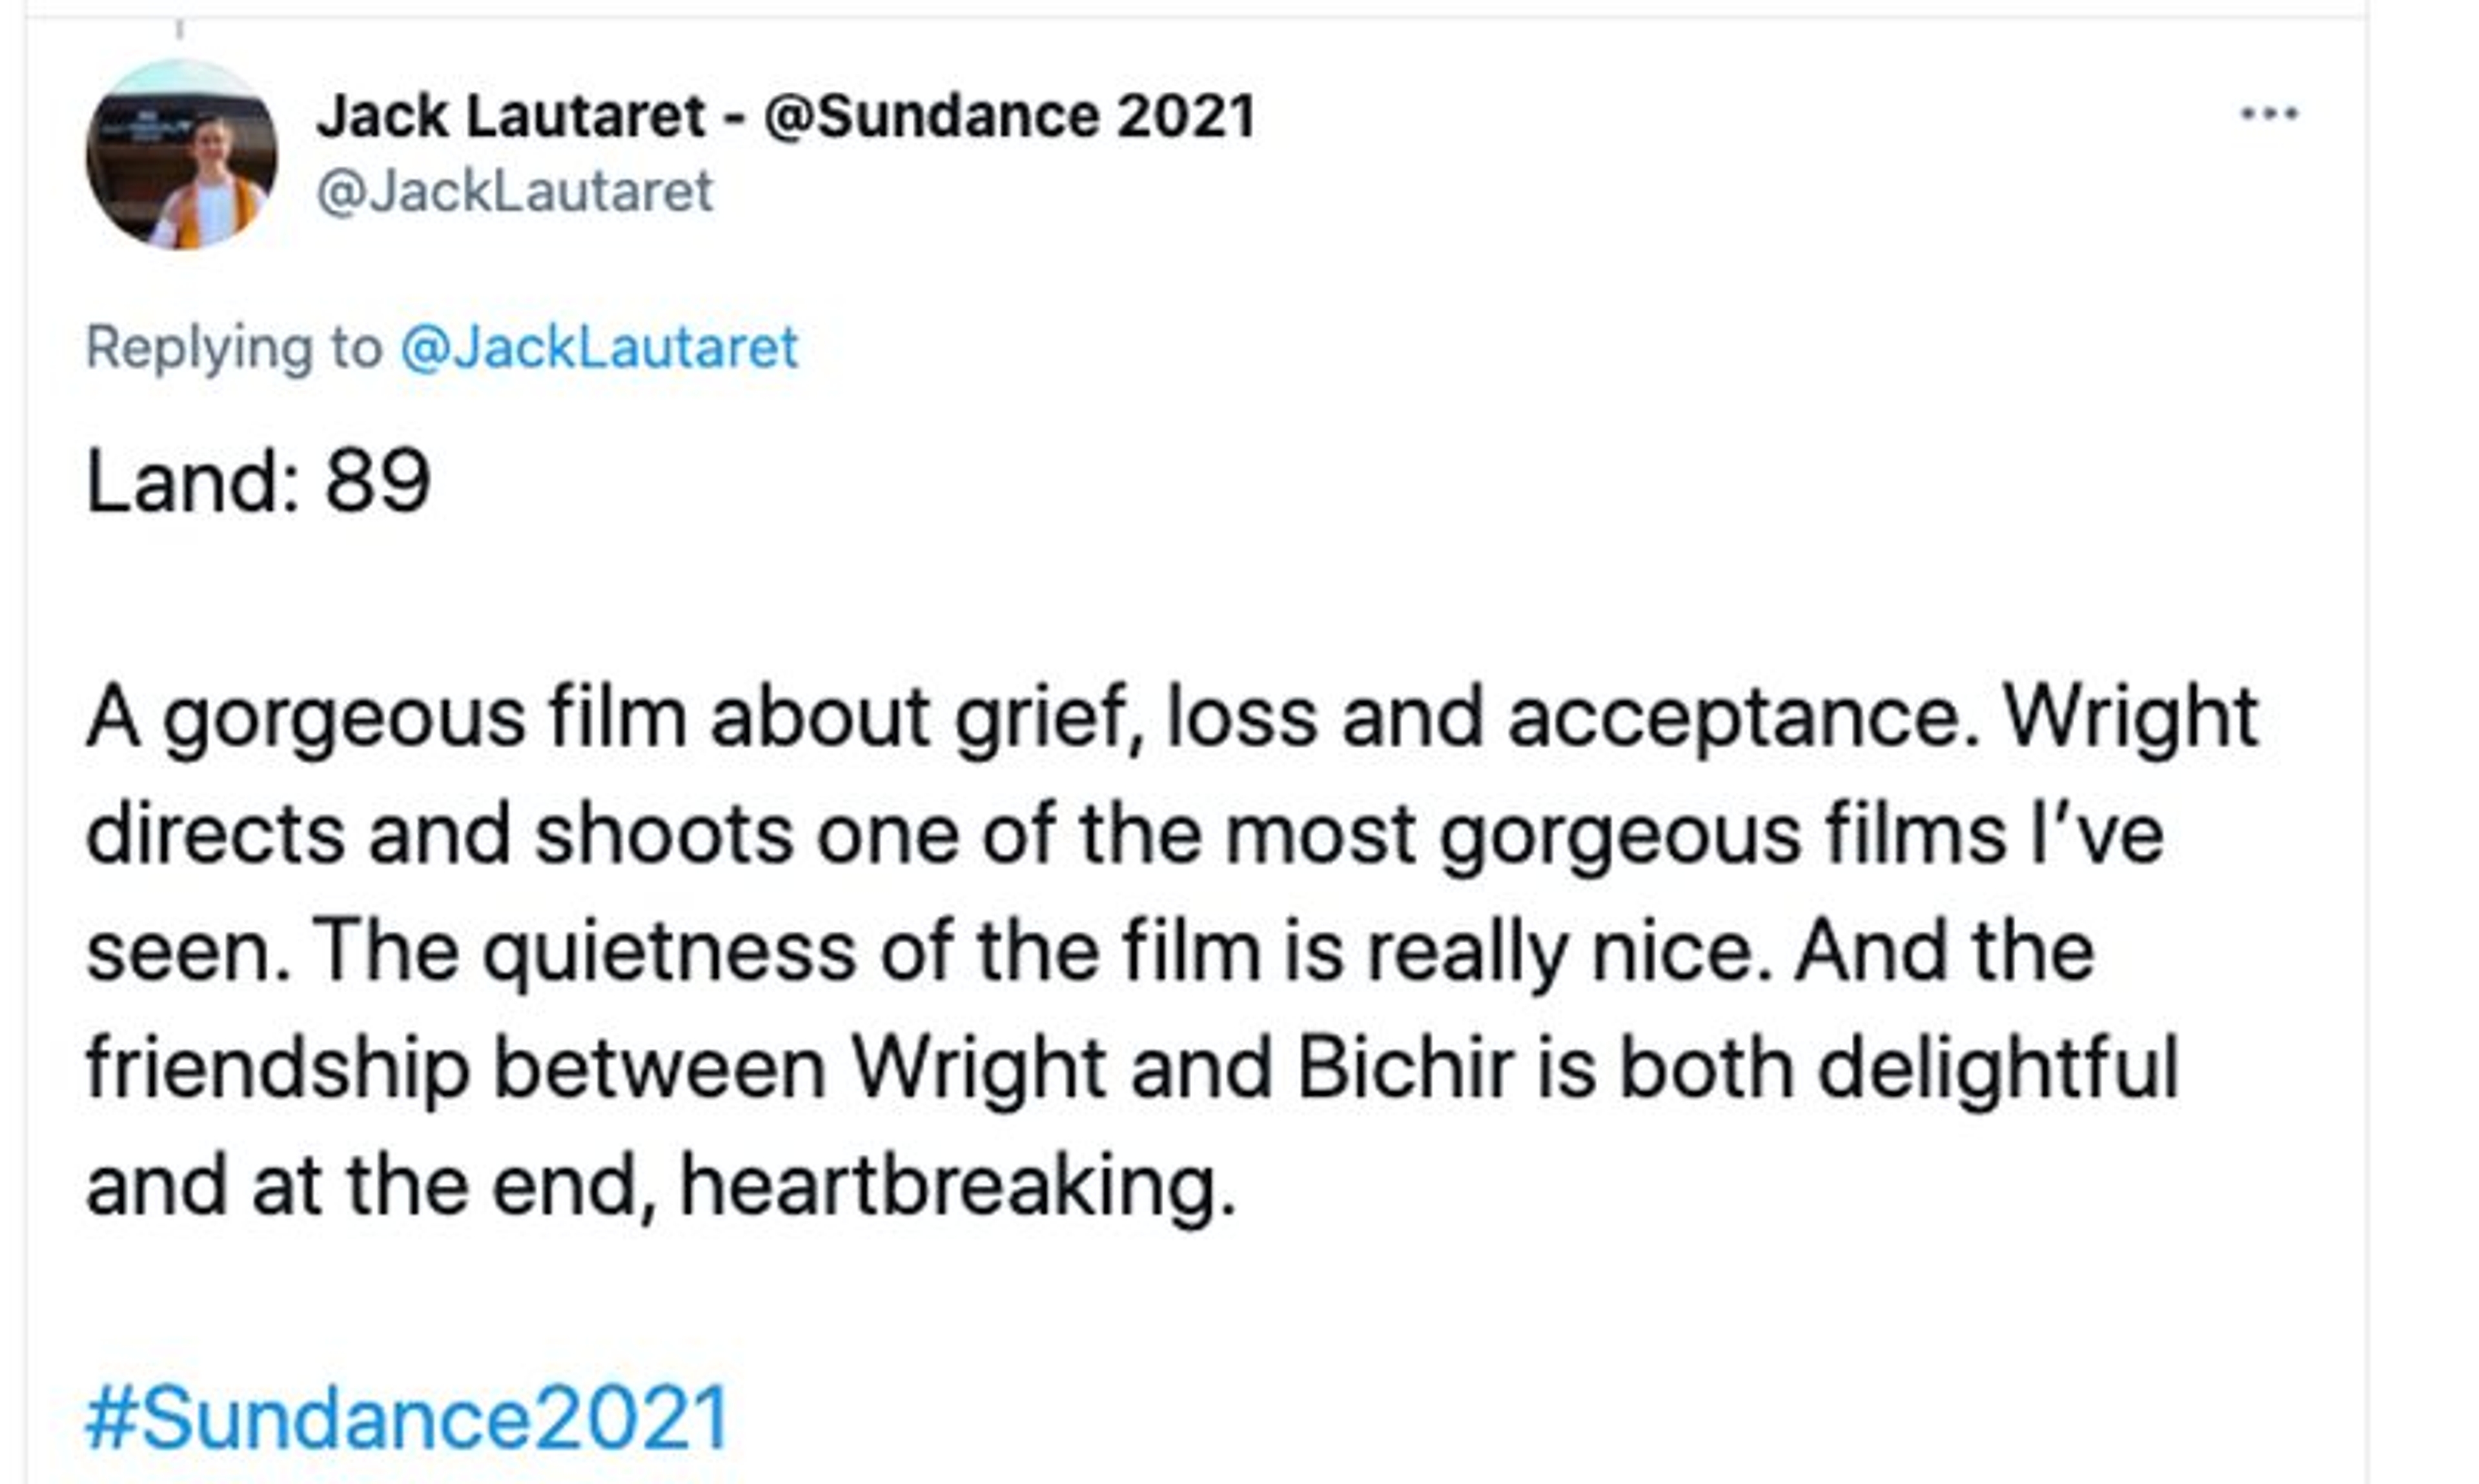Viewport: 2479px width, 1484px height.
Task: Click Jack Lautaret's profile avatar picture
Action: [181, 155]
